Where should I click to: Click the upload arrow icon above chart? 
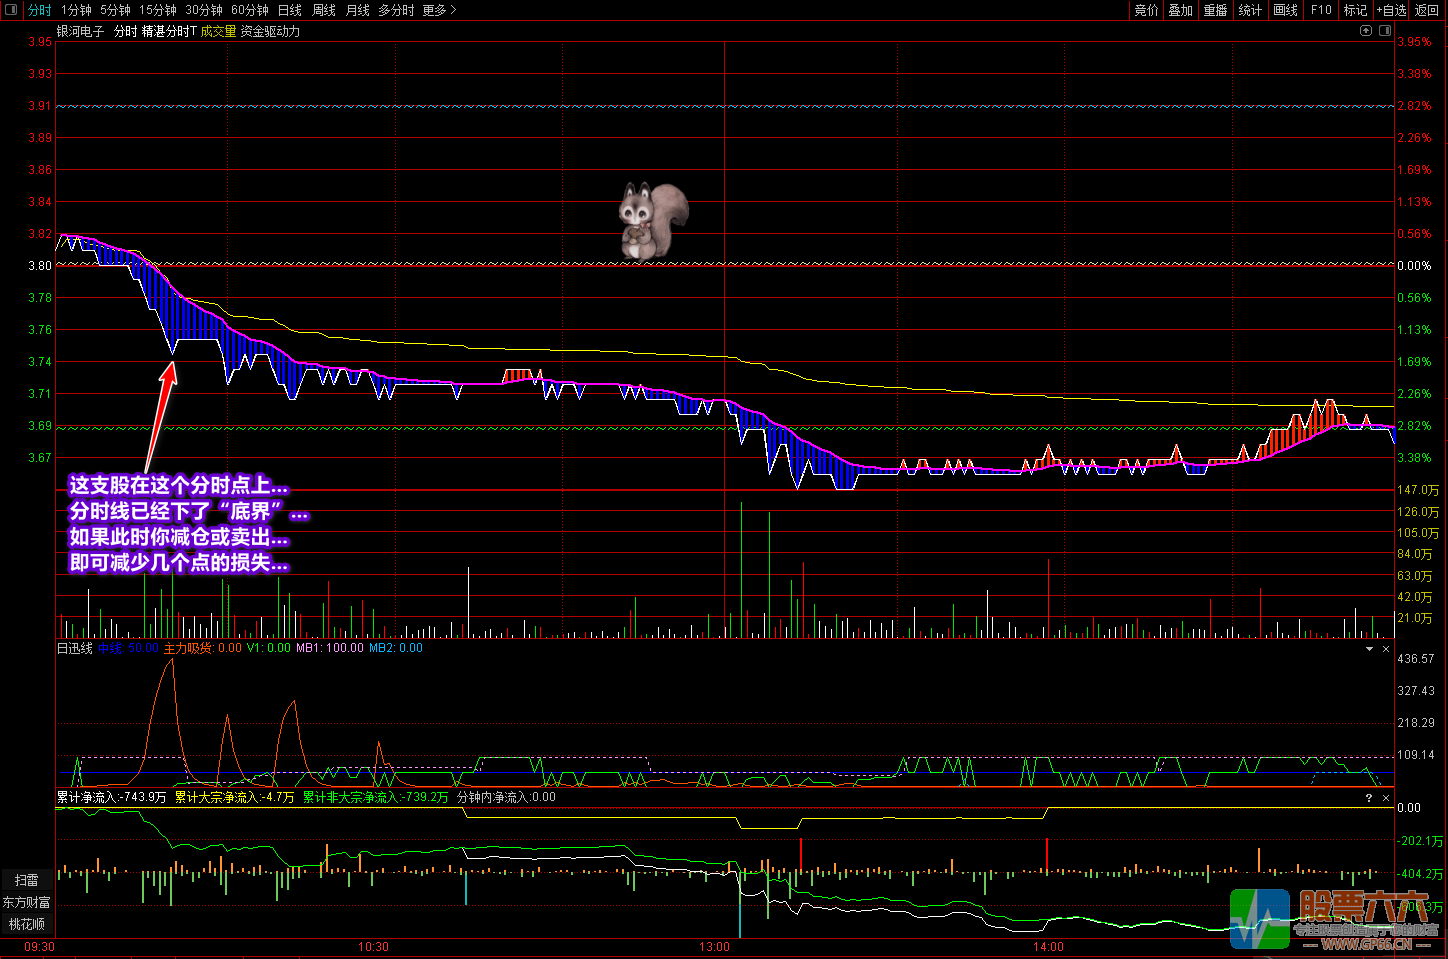point(1366,31)
